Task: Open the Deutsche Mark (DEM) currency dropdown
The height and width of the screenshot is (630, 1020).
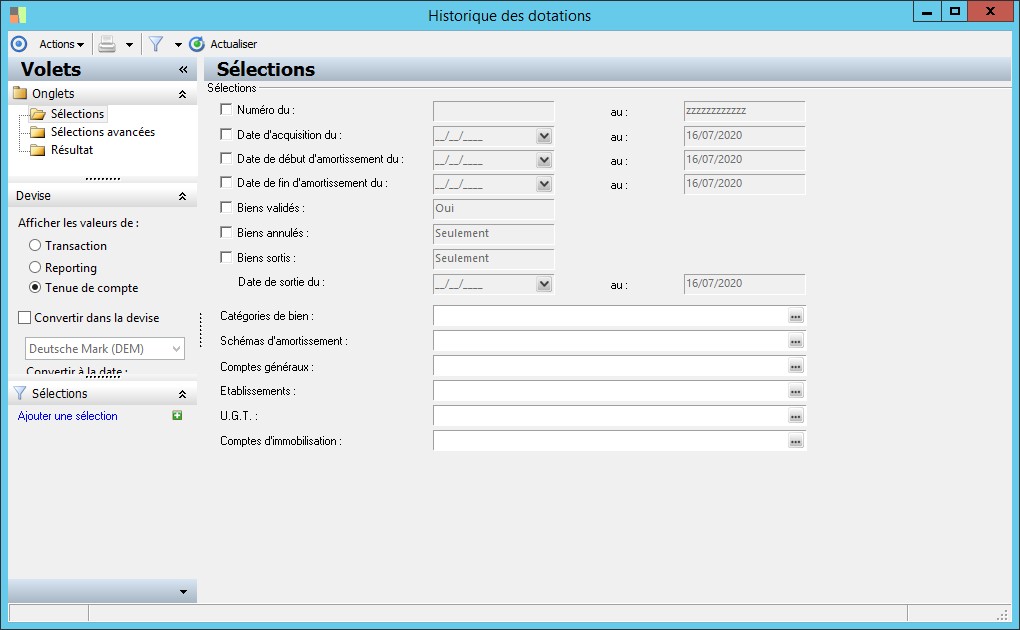Action: pos(105,349)
